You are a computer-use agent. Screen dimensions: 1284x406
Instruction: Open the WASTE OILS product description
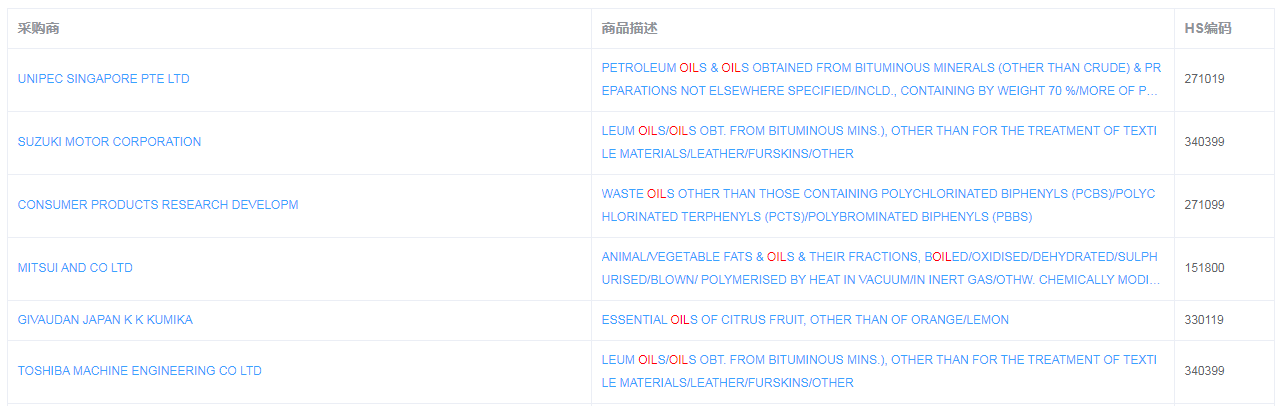(x=878, y=205)
